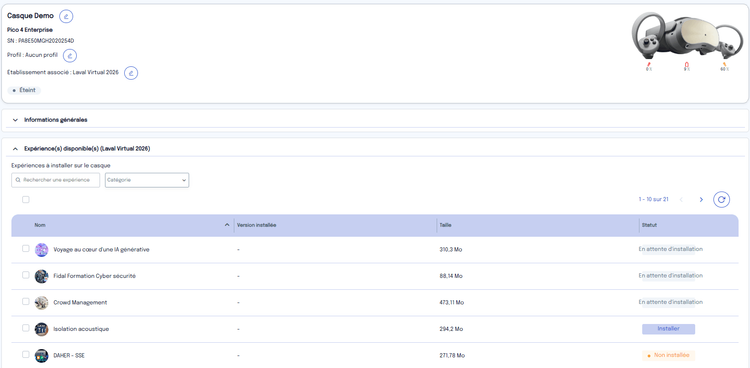Click the DAHER - SSE name
This screenshot has width=750, height=368.
pyautogui.click(x=69, y=356)
